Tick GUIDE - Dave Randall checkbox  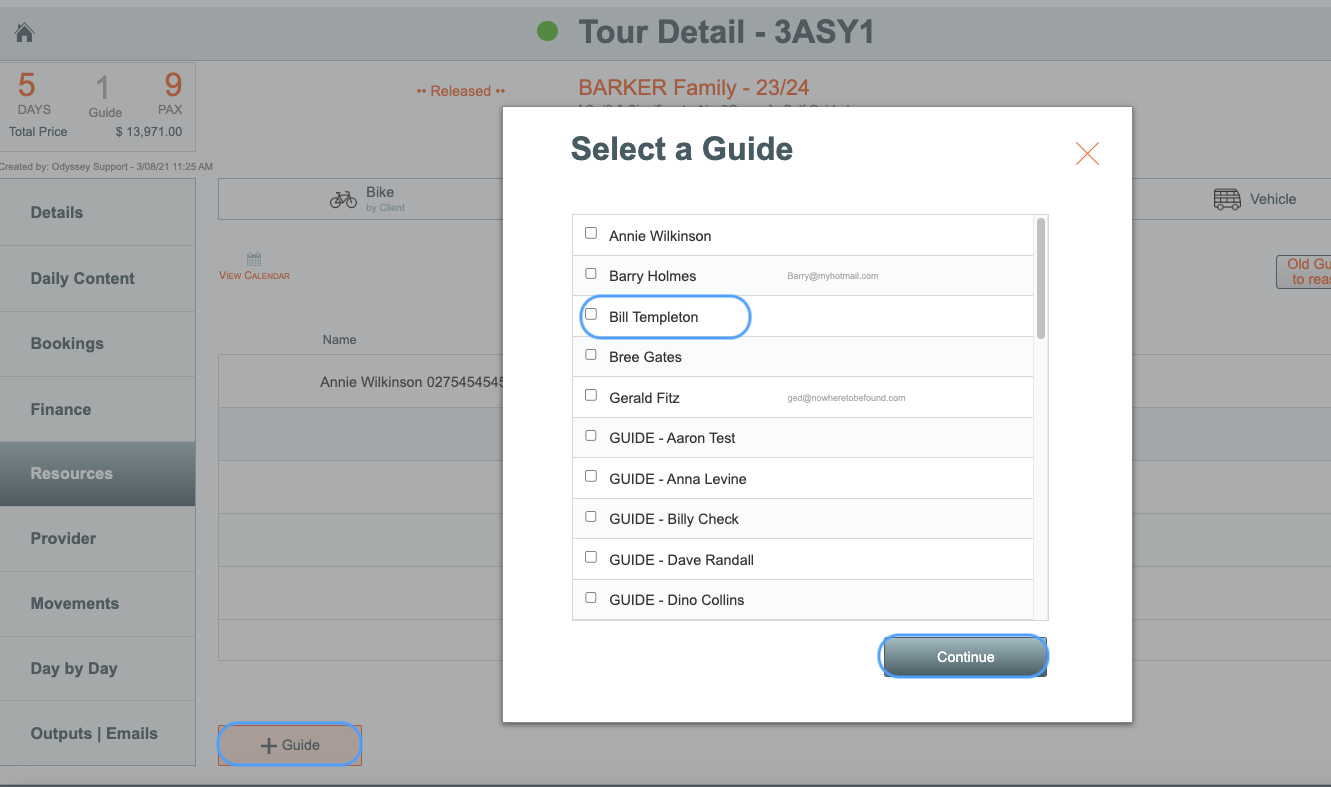[x=591, y=557]
